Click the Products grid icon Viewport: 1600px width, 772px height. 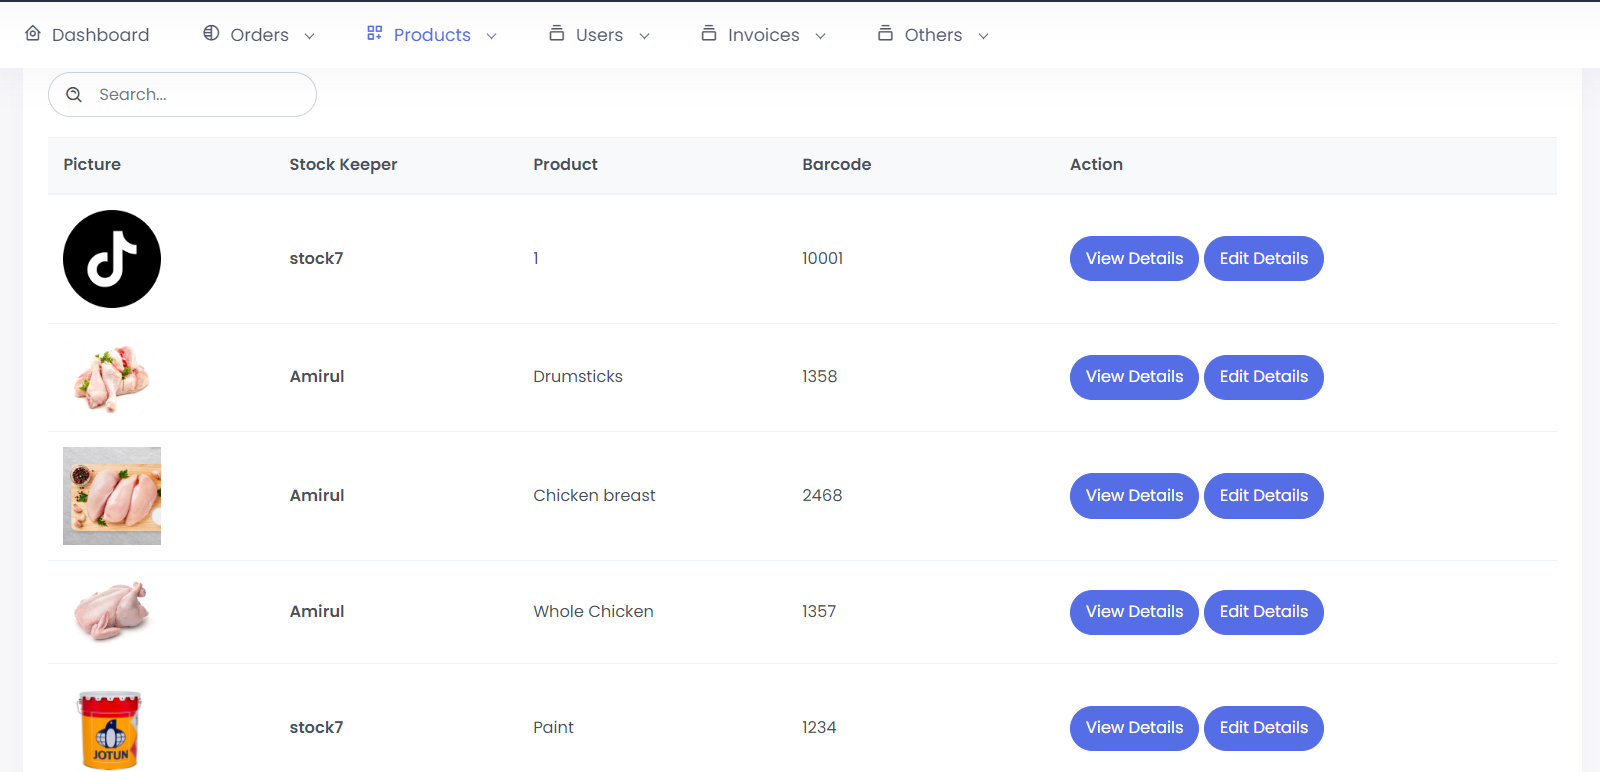375,34
